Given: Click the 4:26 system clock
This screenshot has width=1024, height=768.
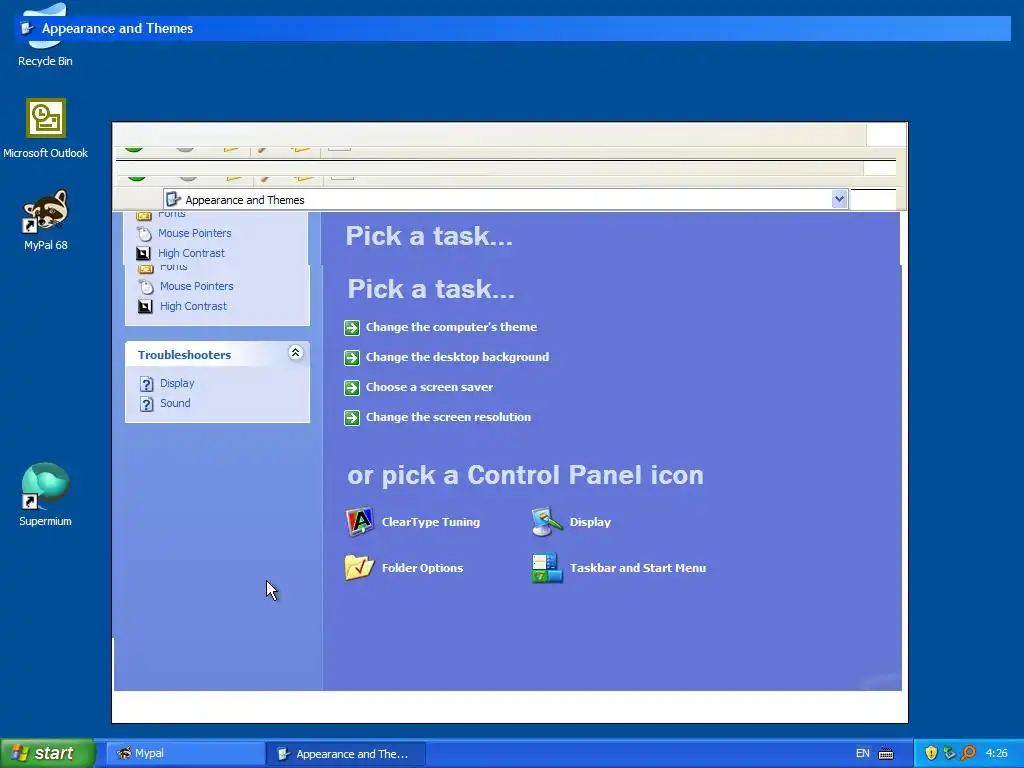Looking at the screenshot, I should tap(996, 753).
